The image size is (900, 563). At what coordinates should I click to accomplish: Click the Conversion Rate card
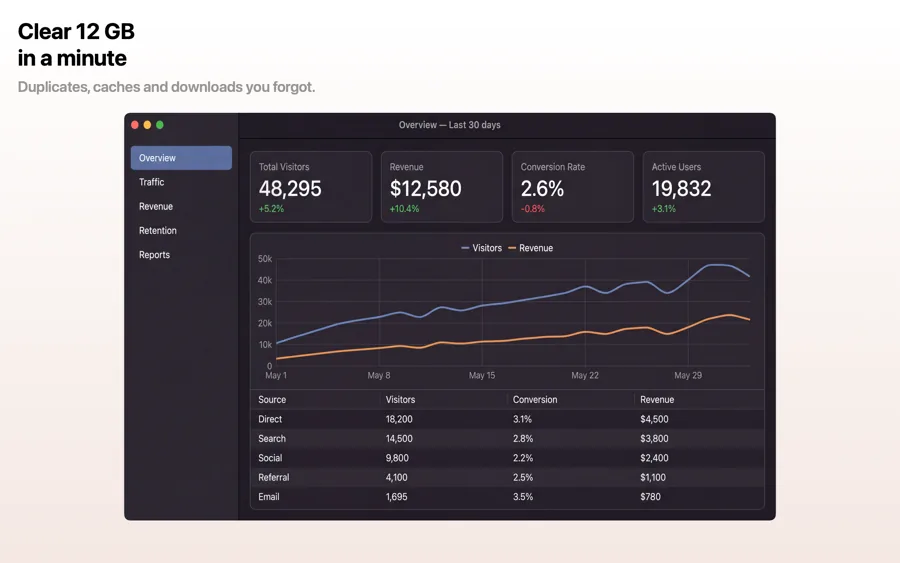coord(572,187)
